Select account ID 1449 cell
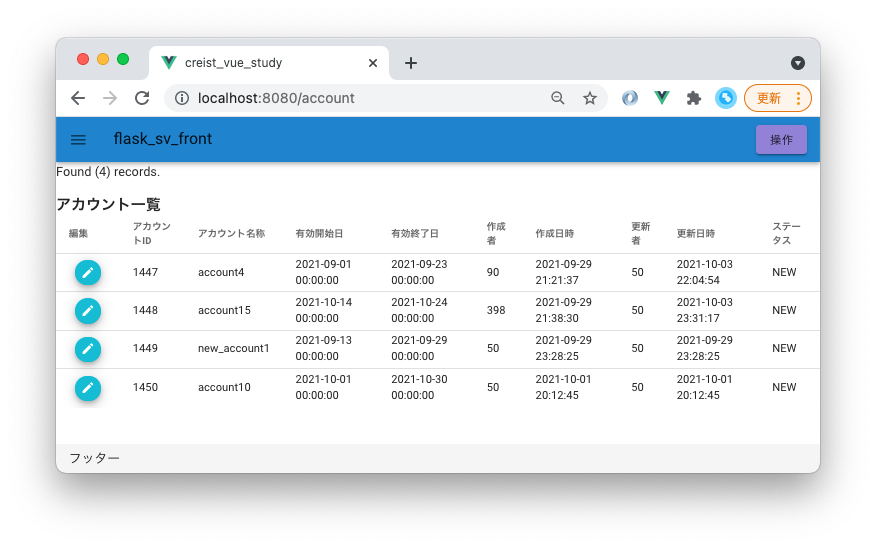The image size is (876, 547). 145,348
